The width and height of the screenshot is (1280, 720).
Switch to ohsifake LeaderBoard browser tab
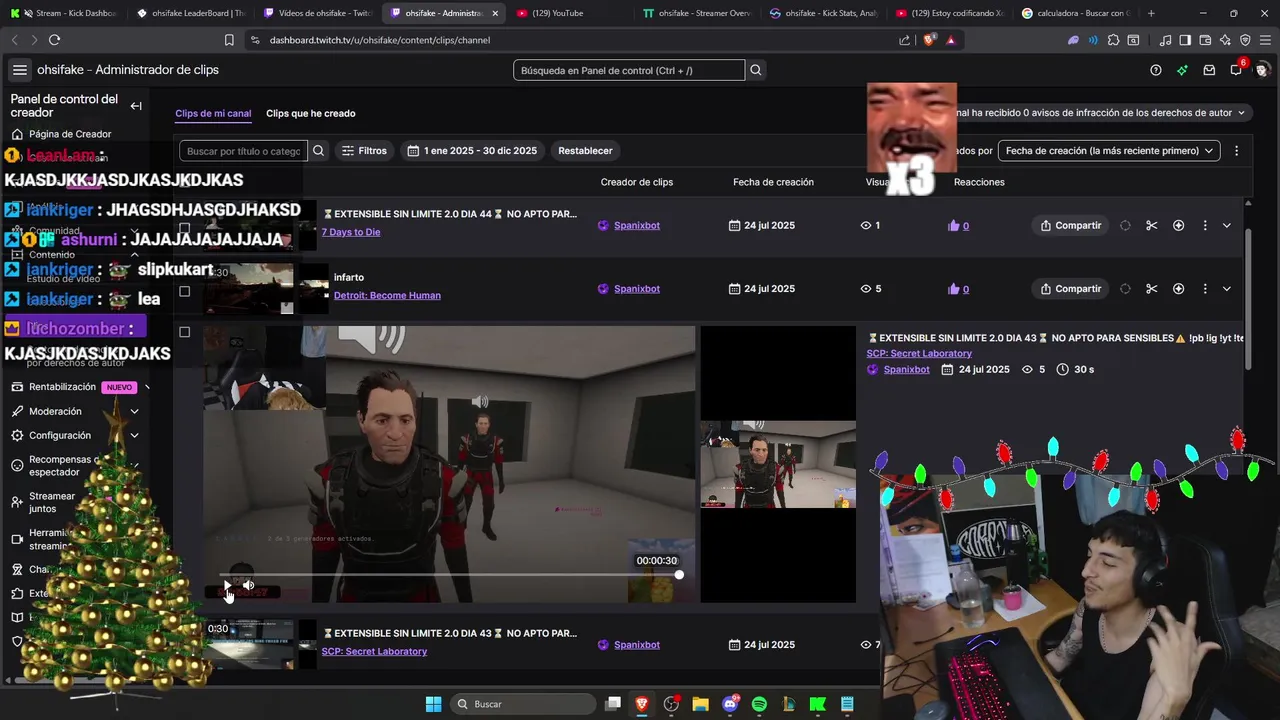pos(191,13)
